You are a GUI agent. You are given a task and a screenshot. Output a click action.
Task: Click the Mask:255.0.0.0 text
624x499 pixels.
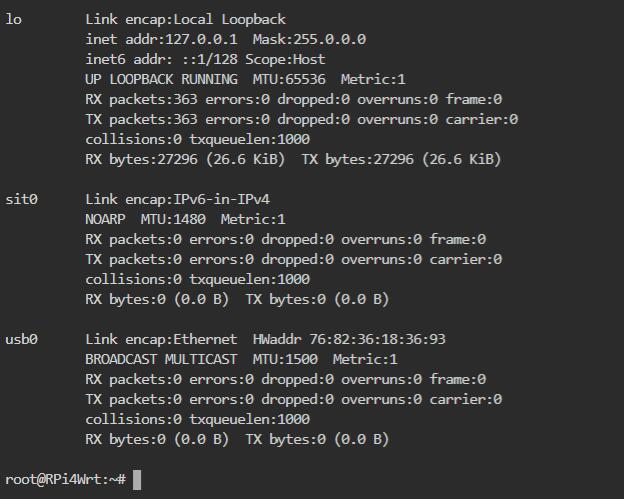click(309, 39)
